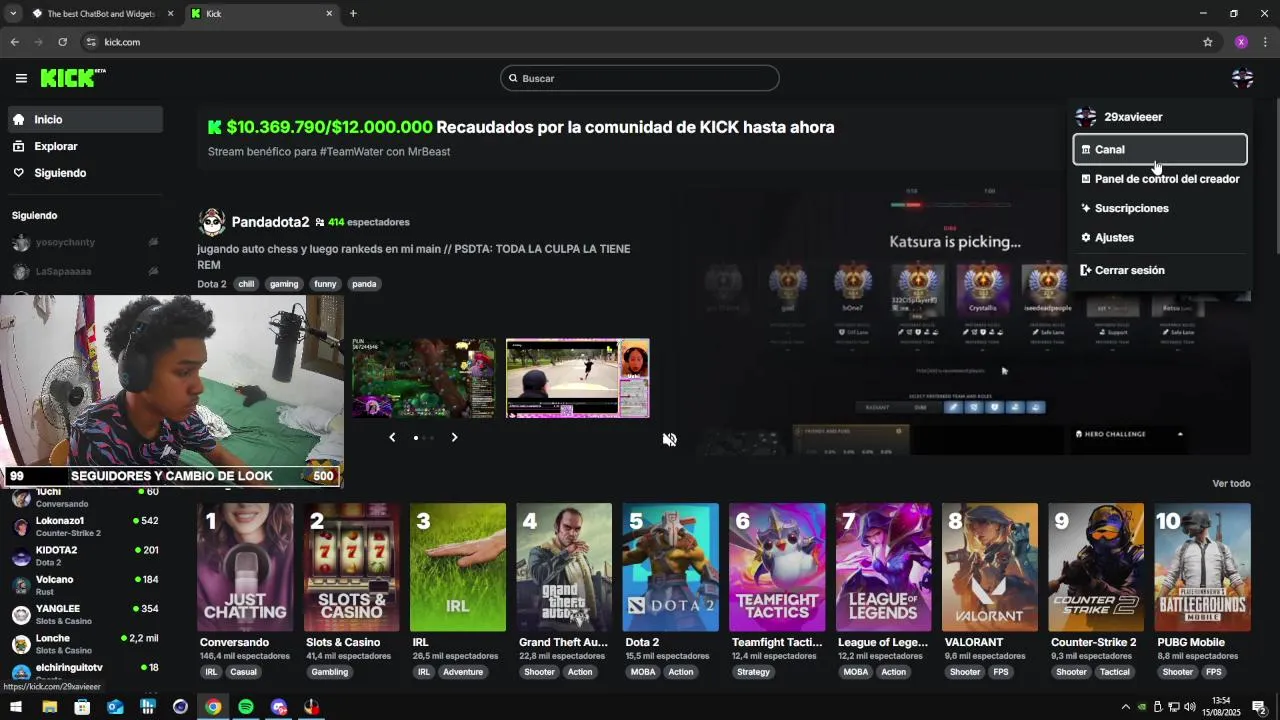Open the Counter-Strike 2 category card
The height and width of the screenshot is (720, 1280).
point(1096,567)
